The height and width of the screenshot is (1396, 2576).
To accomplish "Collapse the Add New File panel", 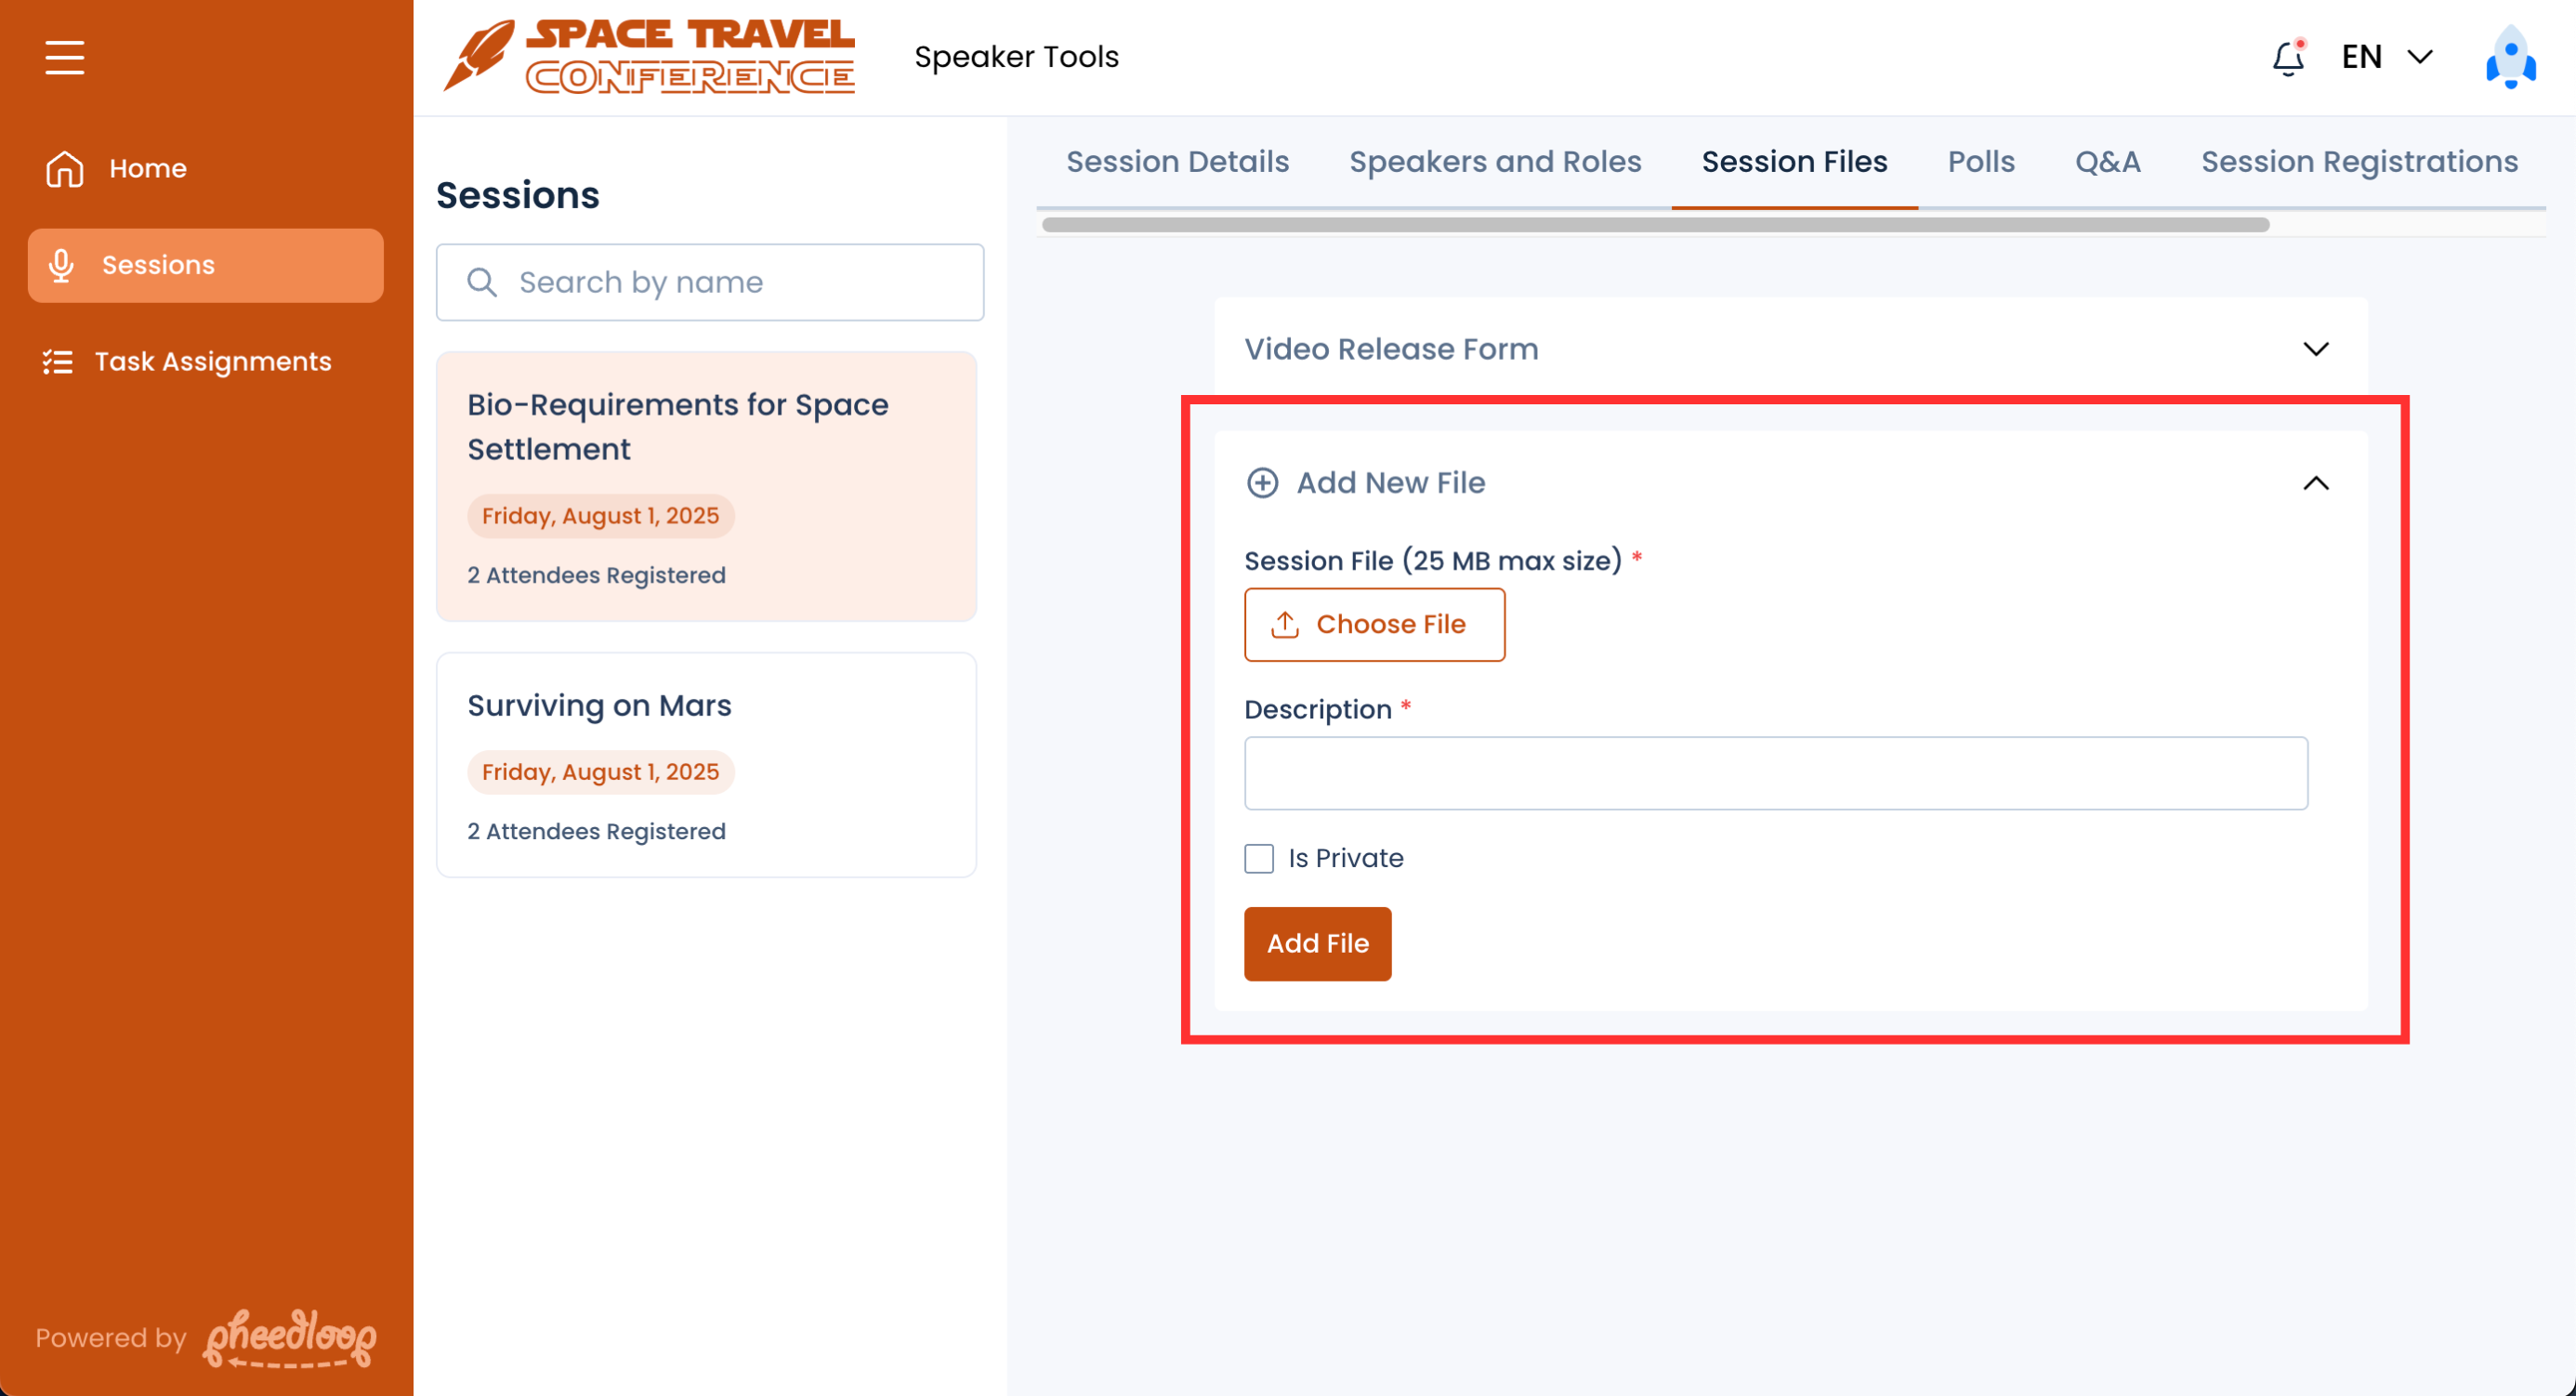I will pos(2316,483).
